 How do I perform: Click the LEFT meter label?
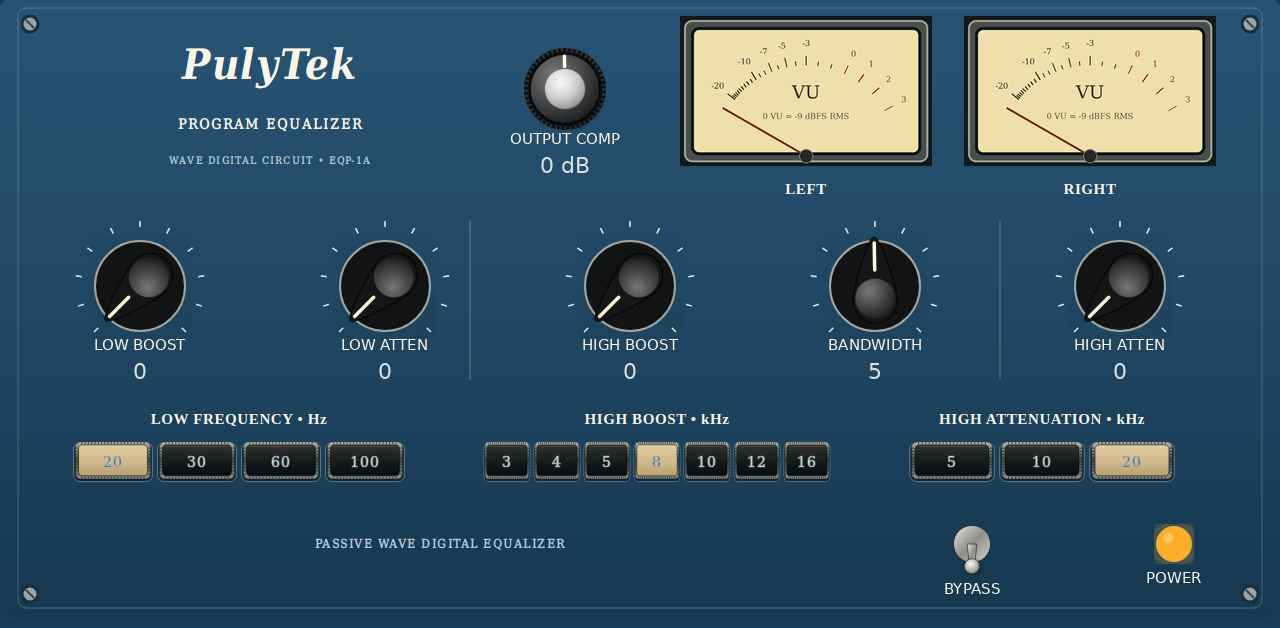(806, 189)
